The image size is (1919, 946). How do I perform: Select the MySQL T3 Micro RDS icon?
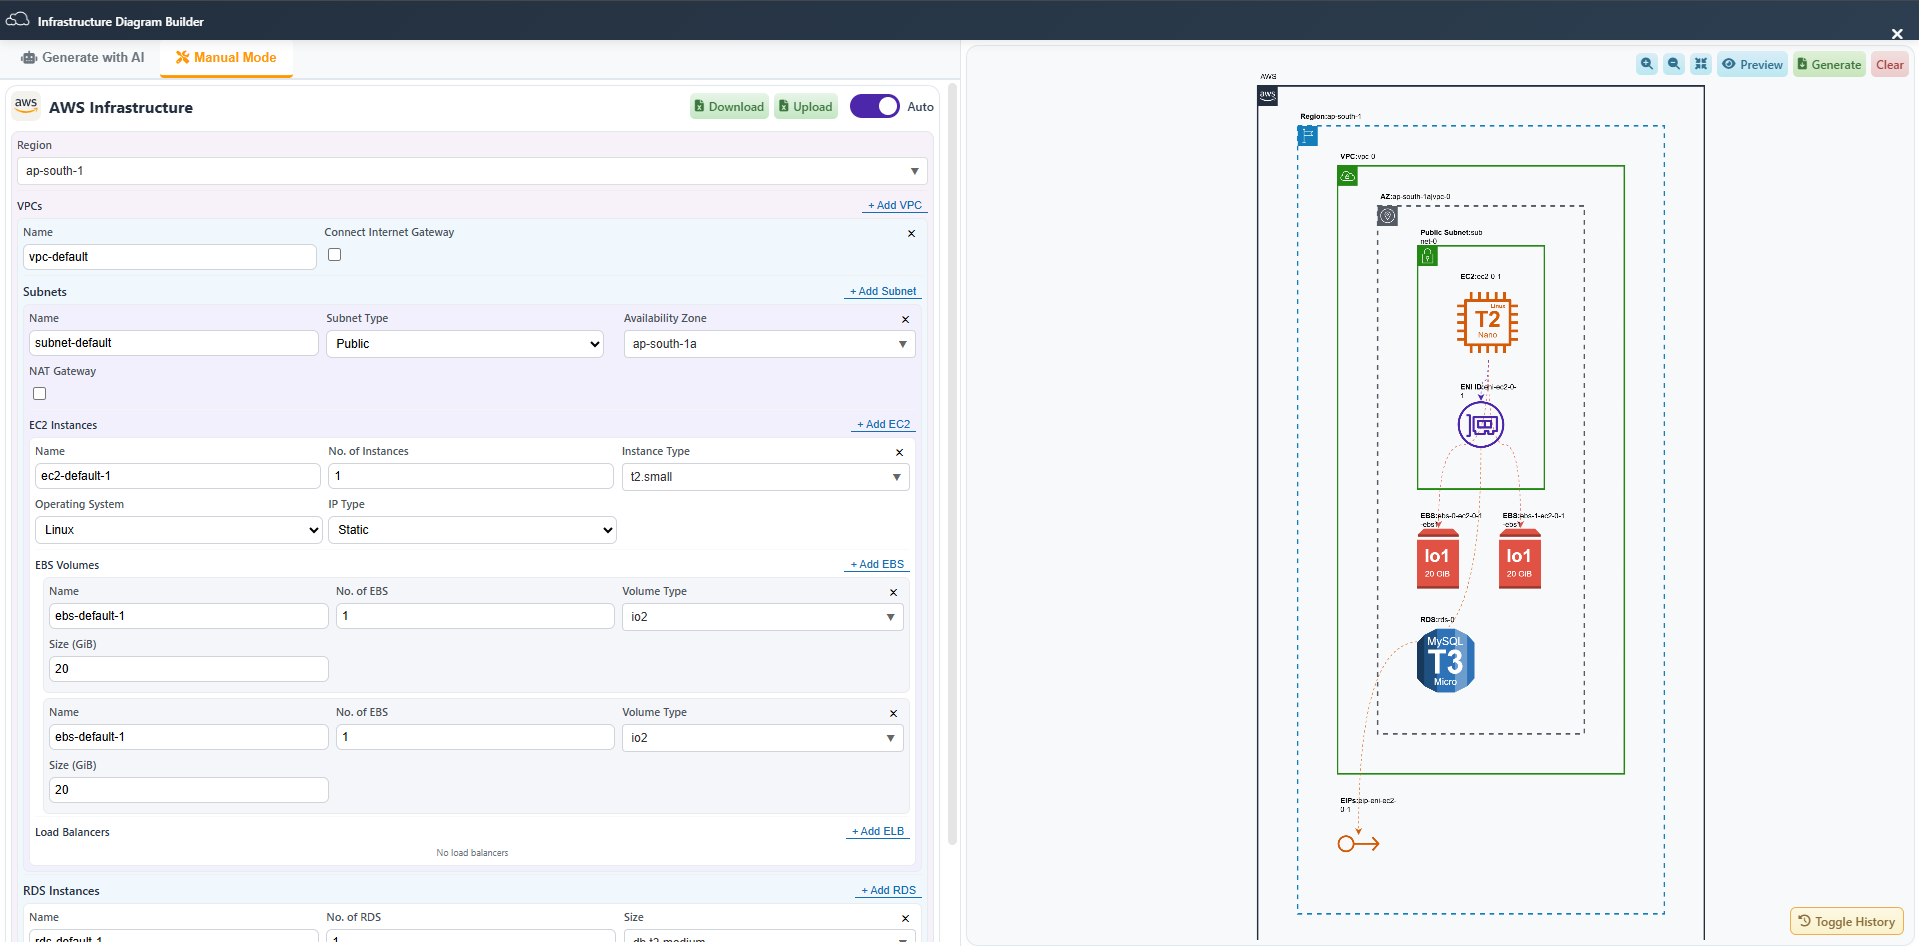[x=1446, y=660]
